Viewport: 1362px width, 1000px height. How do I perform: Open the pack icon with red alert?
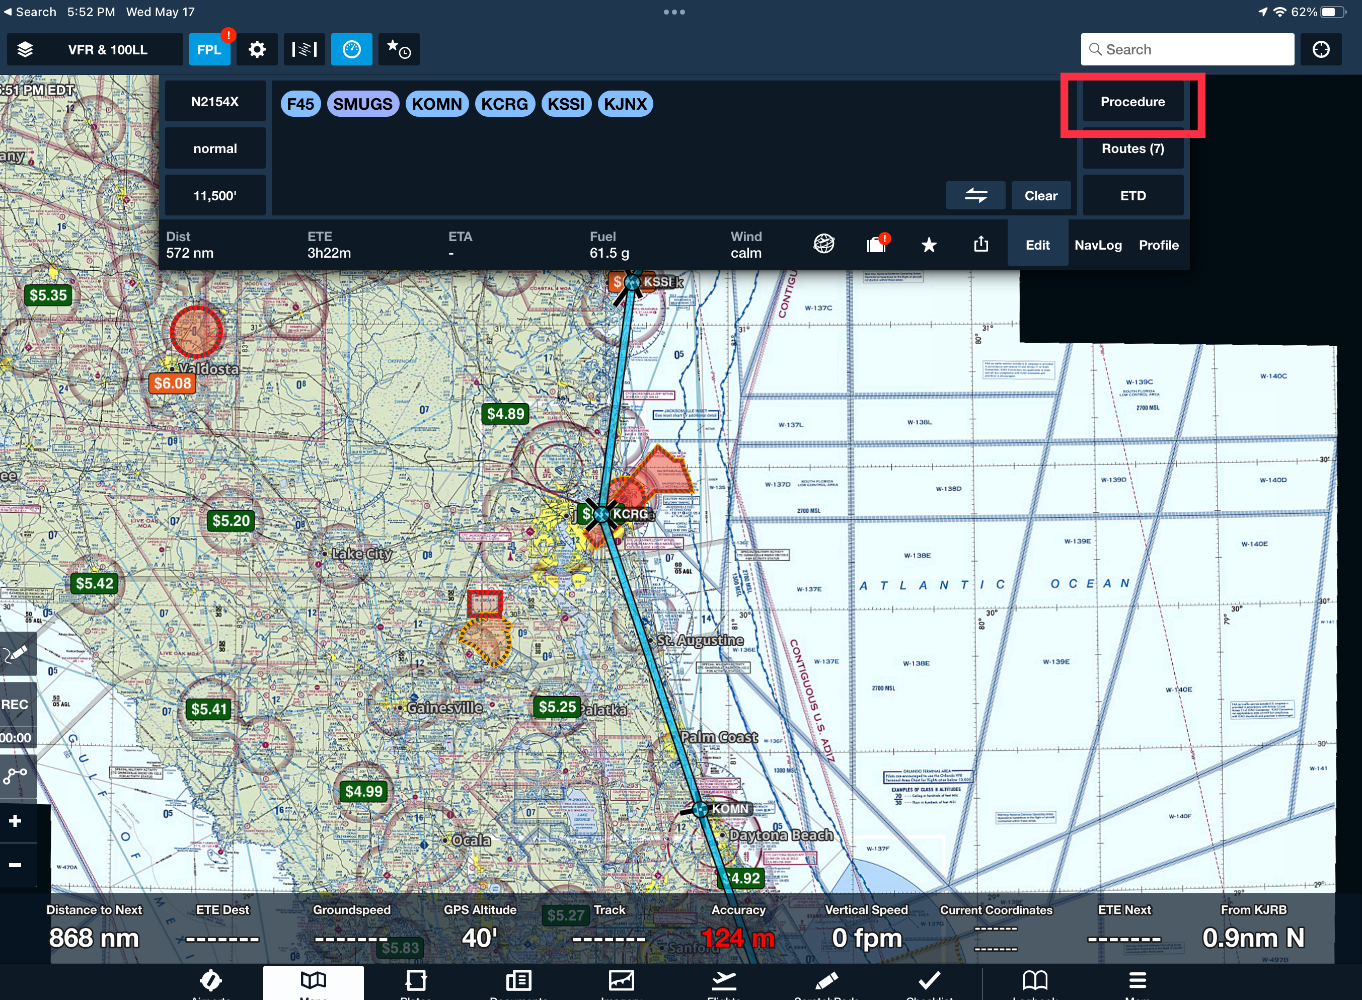pyautogui.click(x=877, y=244)
